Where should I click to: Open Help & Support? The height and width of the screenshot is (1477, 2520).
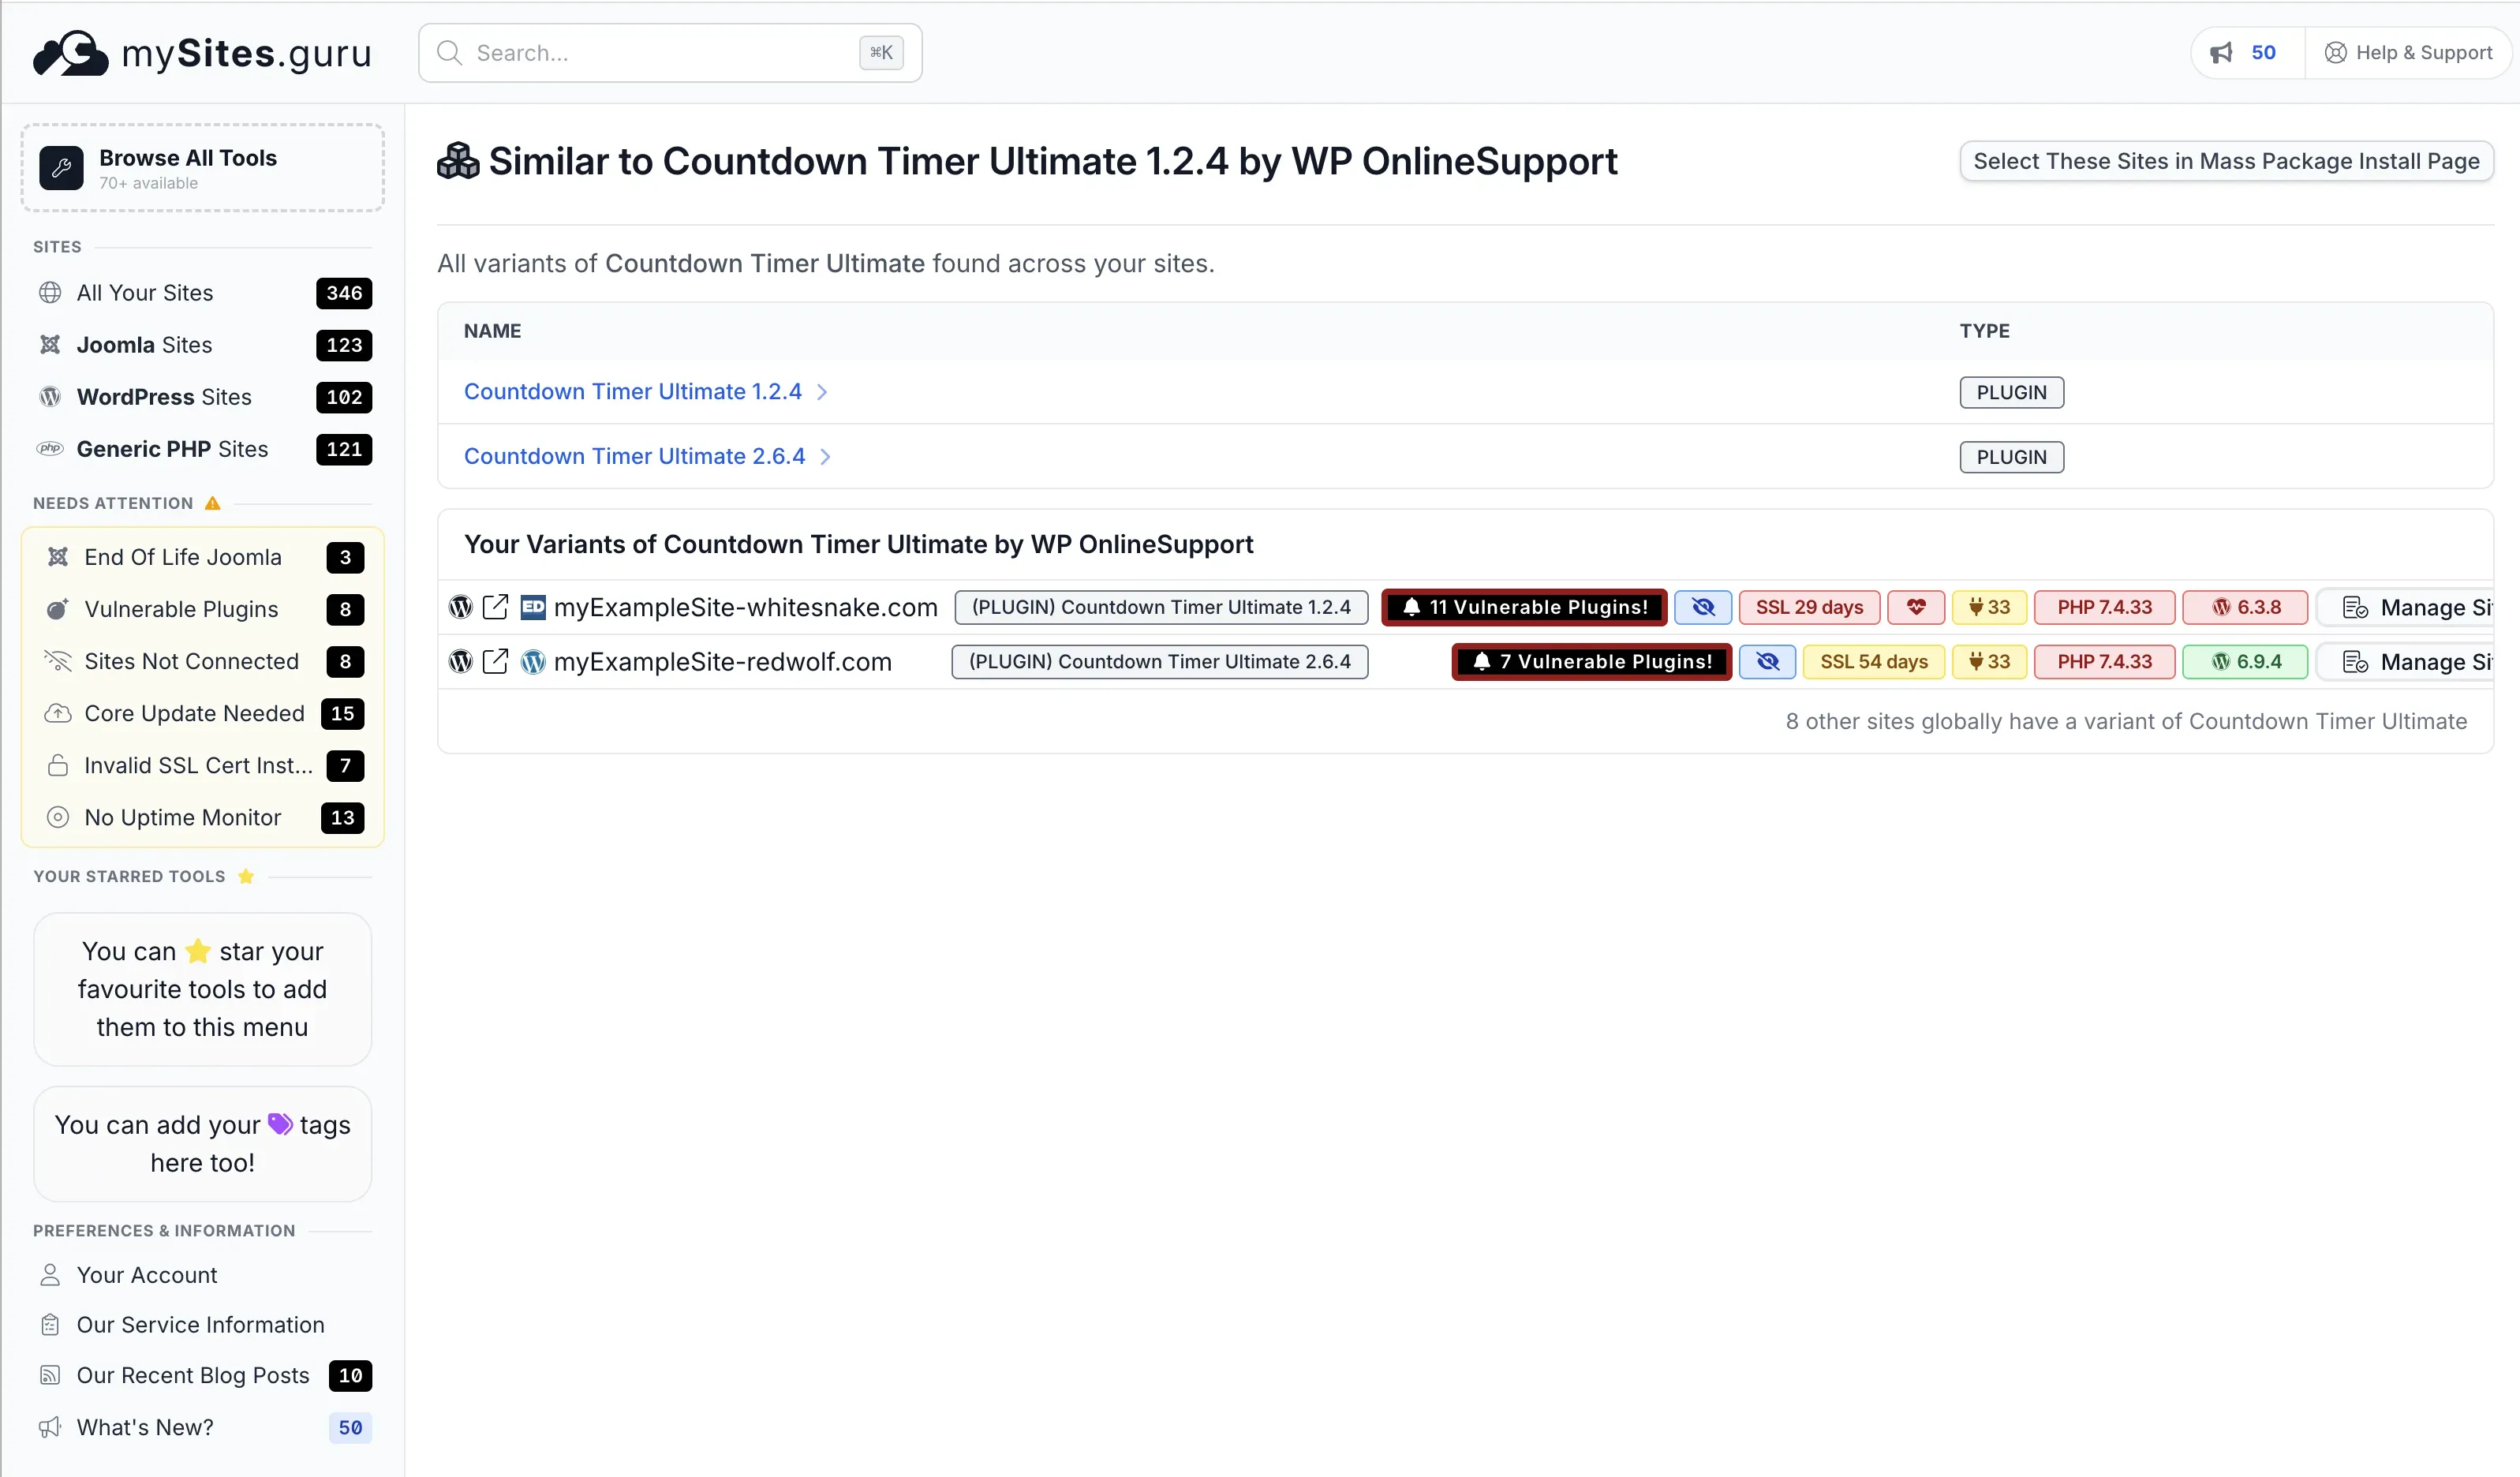pos(2409,52)
